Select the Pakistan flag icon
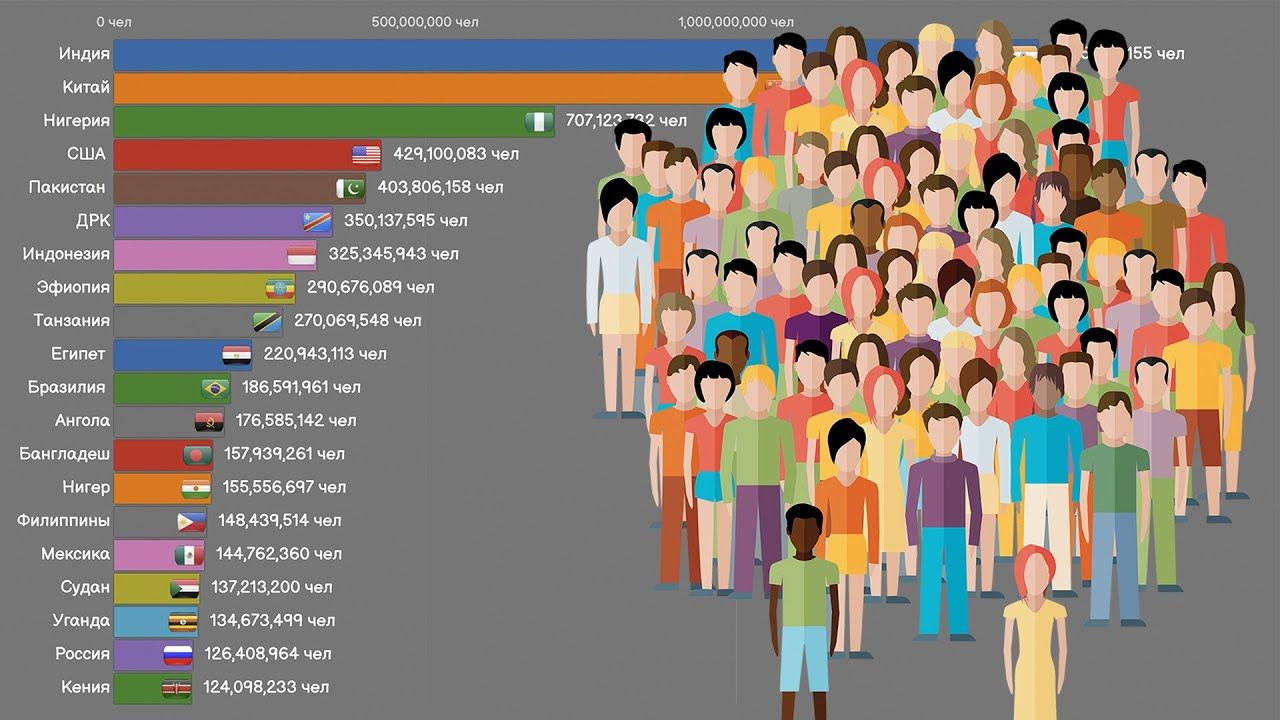The height and width of the screenshot is (720, 1280). click(x=350, y=188)
